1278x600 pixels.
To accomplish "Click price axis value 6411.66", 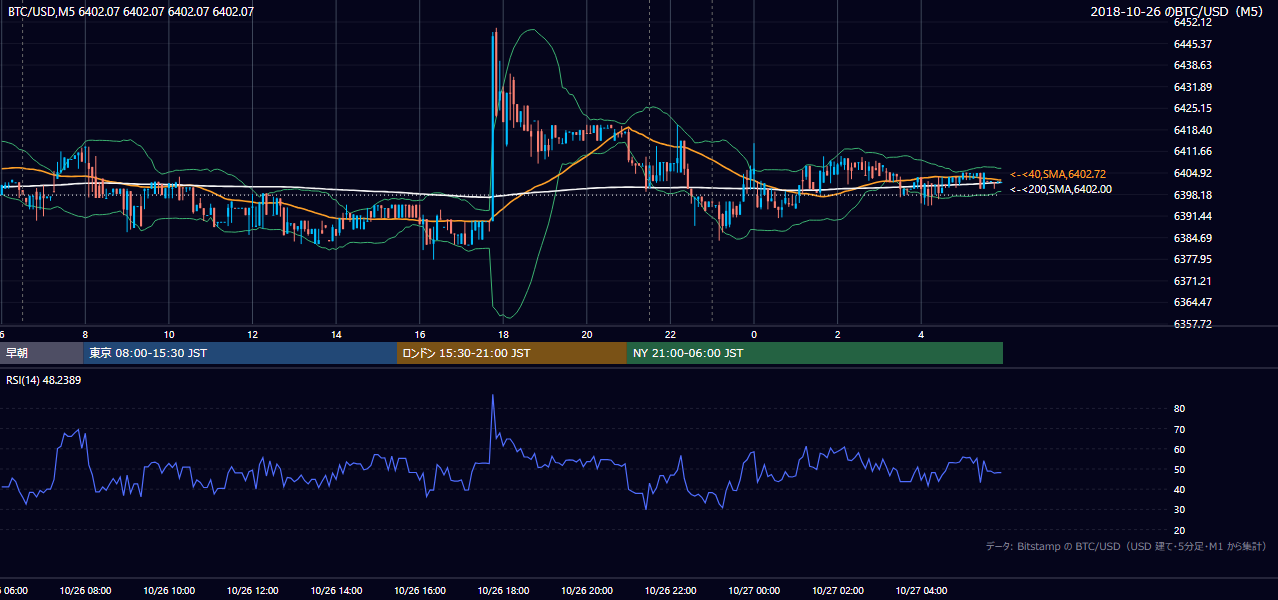I will coord(1193,151).
